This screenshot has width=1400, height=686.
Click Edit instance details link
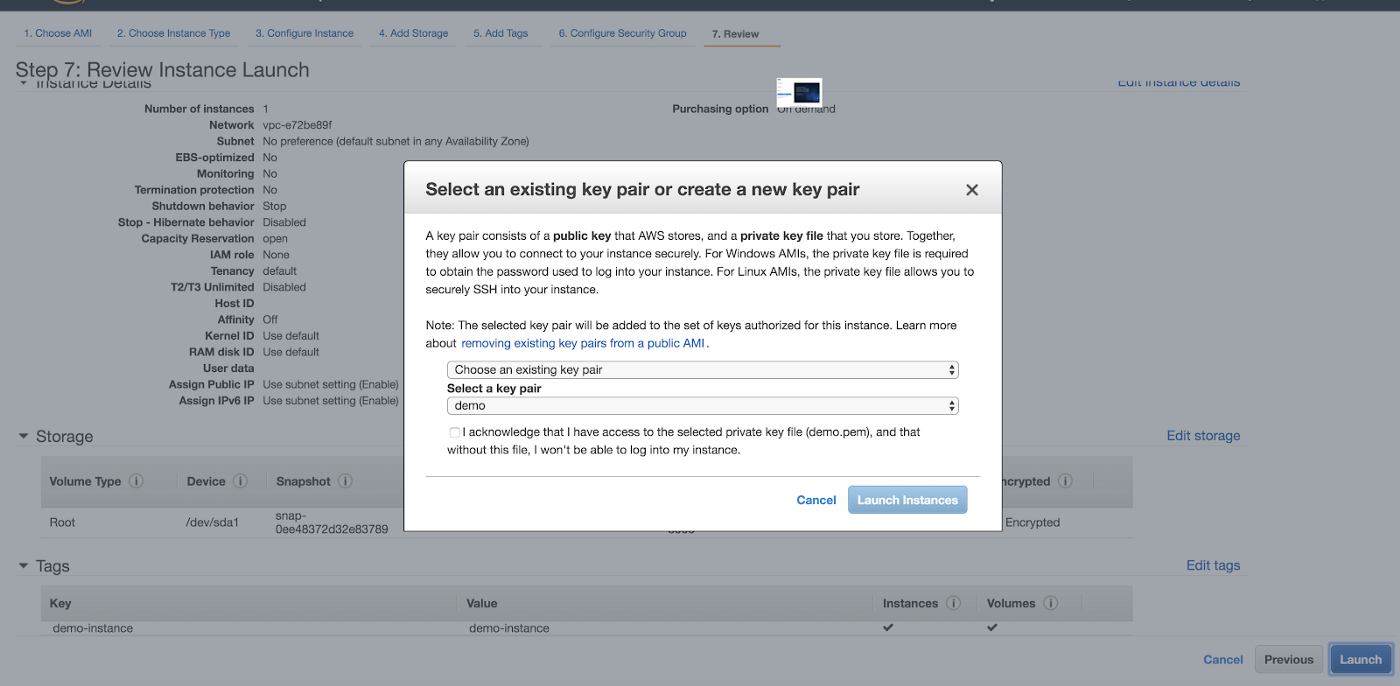tap(1178, 83)
